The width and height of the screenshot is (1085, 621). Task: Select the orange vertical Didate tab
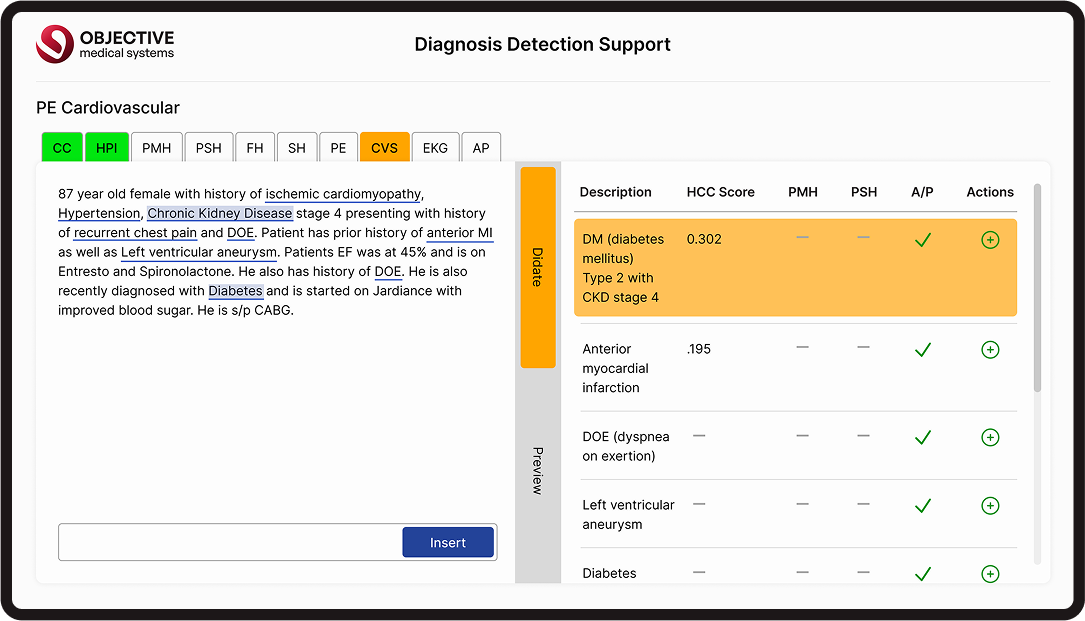coord(537,267)
